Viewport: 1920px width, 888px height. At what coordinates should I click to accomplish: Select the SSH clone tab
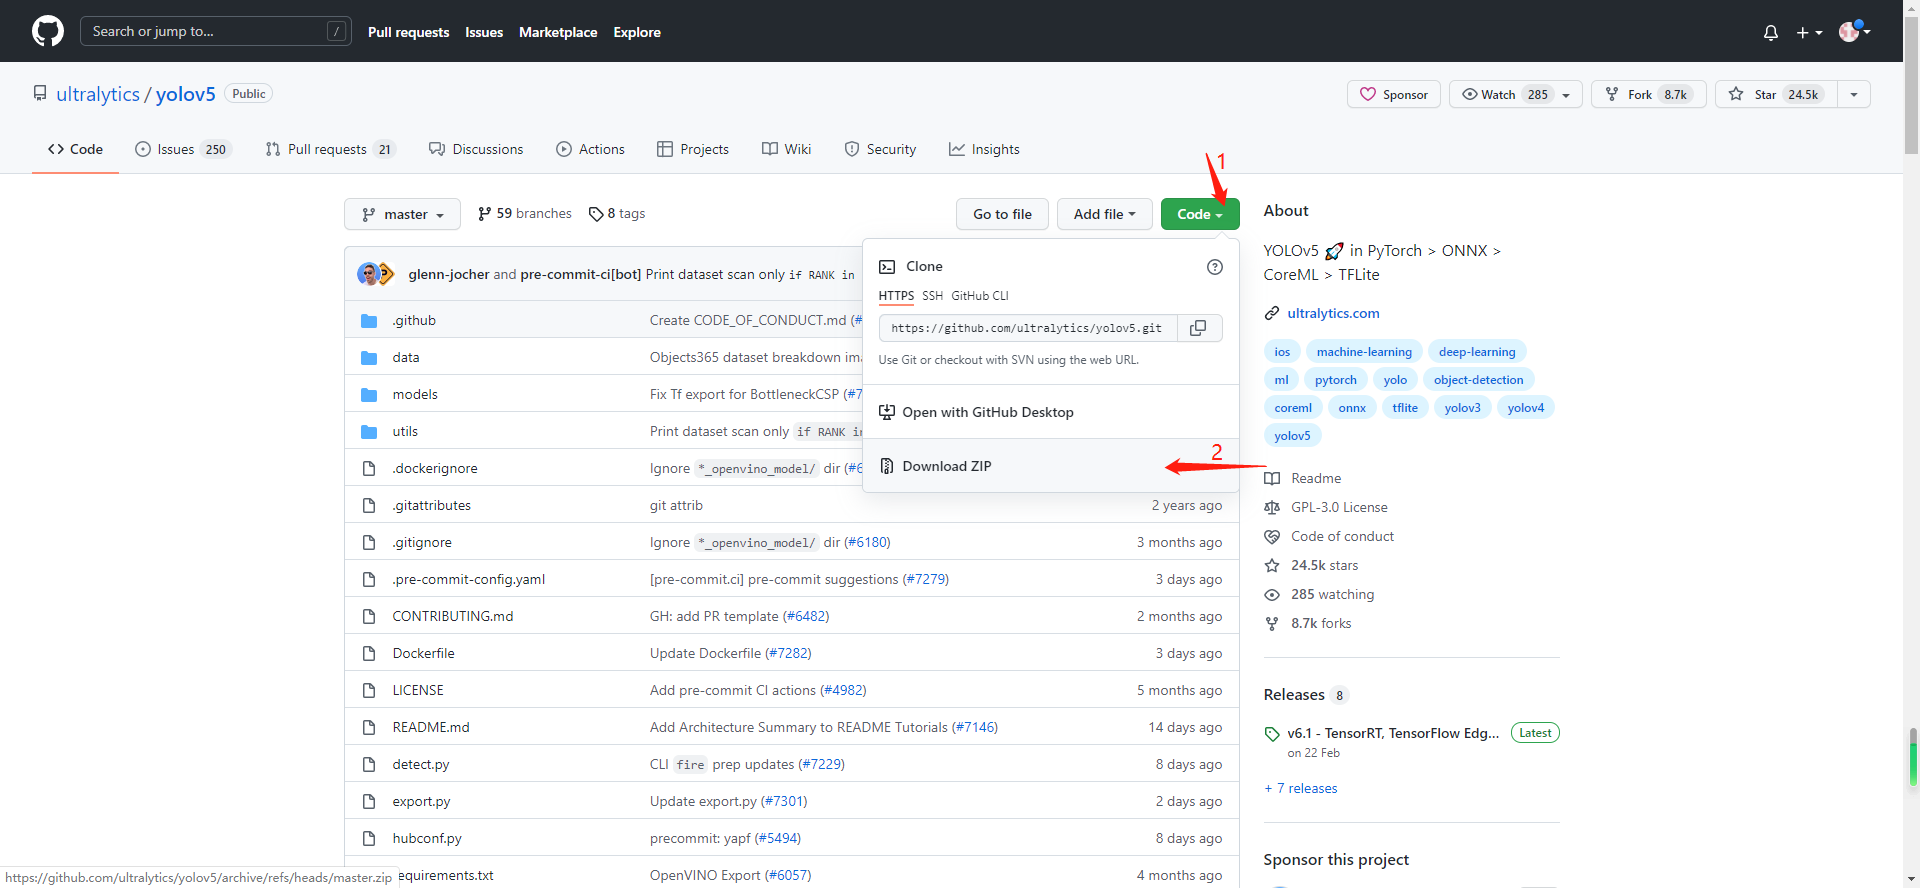coord(932,296)
